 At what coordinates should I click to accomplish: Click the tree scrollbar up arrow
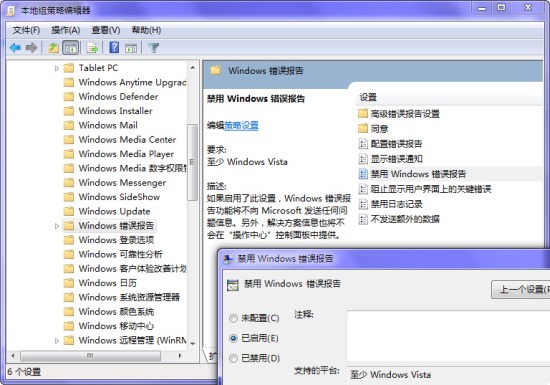192,67
